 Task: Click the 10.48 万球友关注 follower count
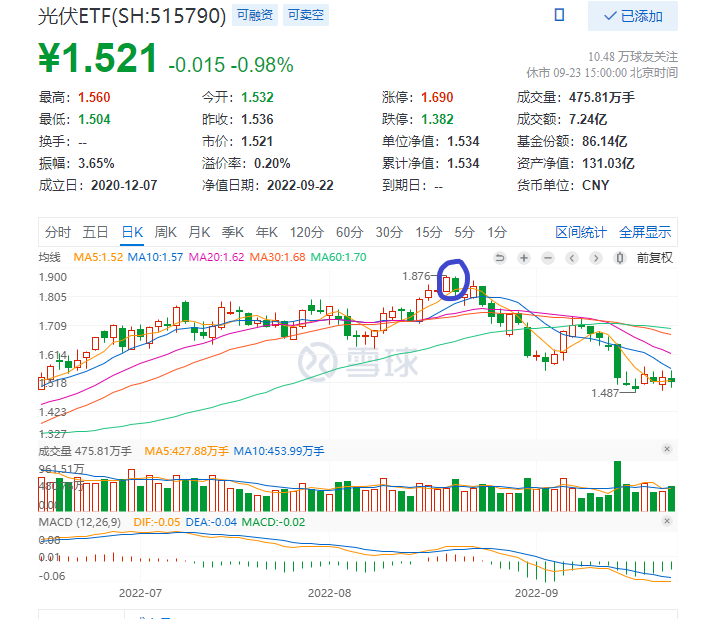coord(633,57)
